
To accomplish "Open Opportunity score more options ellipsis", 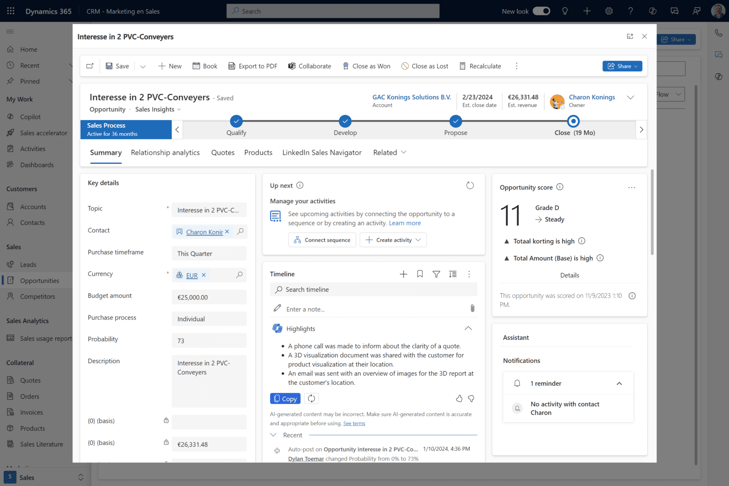I will 631,187.
